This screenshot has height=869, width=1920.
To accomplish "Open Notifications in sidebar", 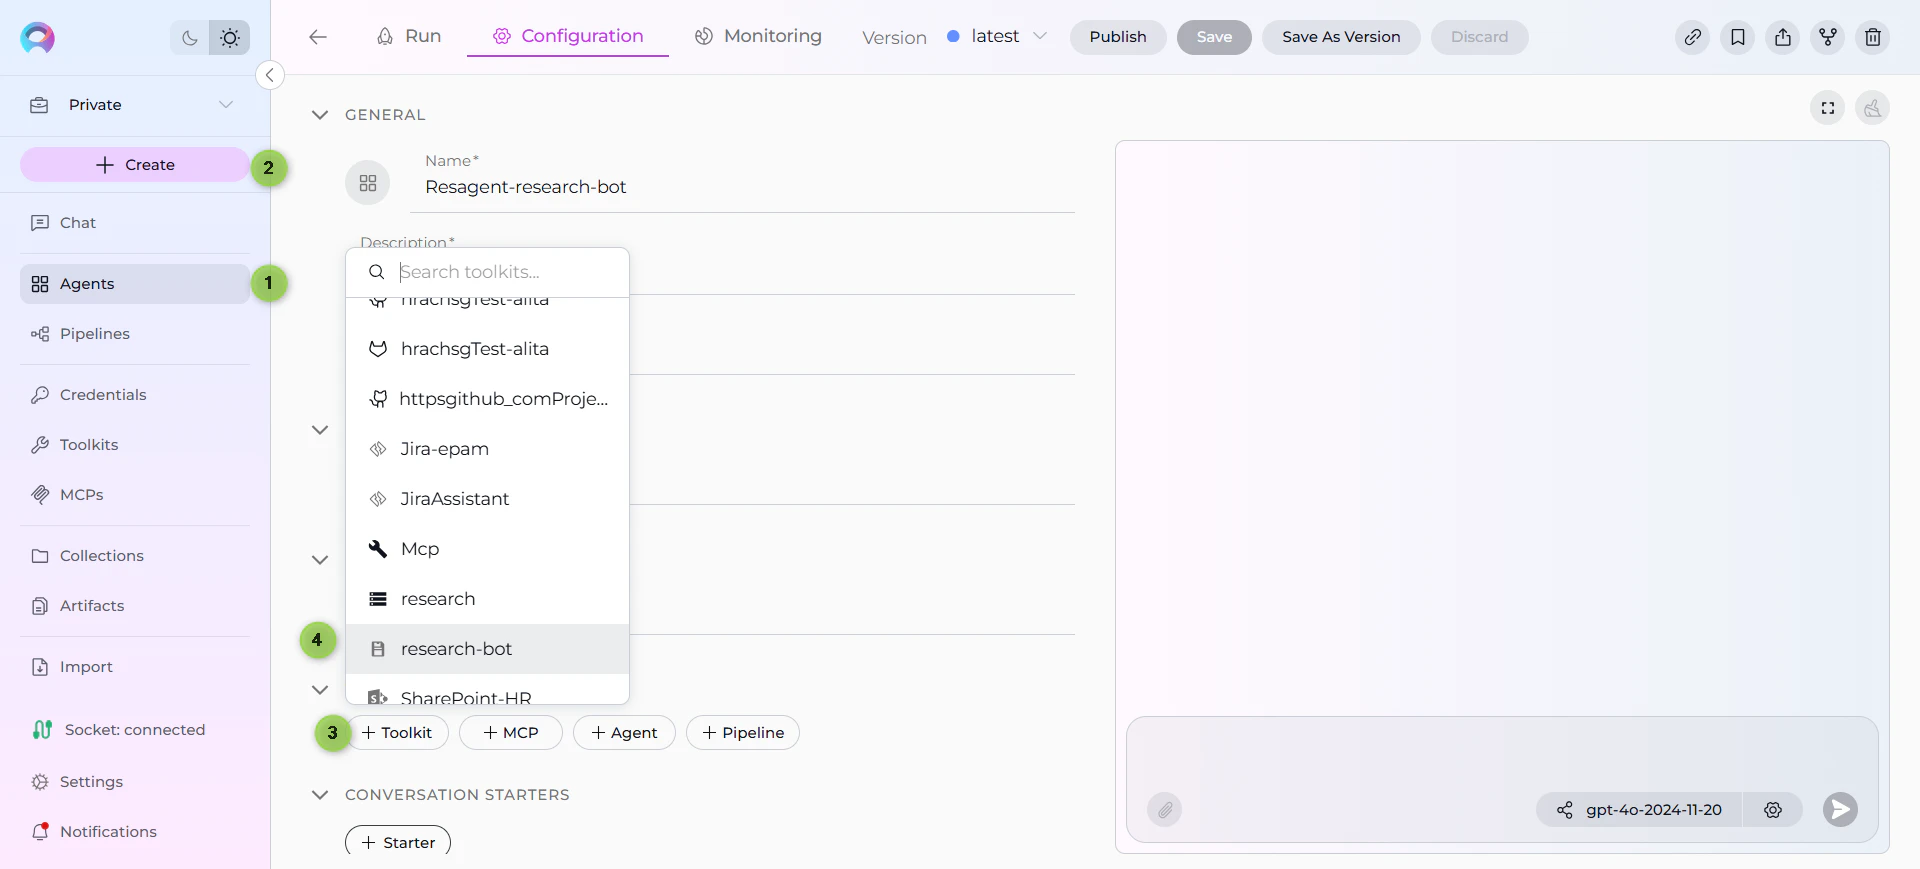I will pyautogui.click(x=135, y=832).
